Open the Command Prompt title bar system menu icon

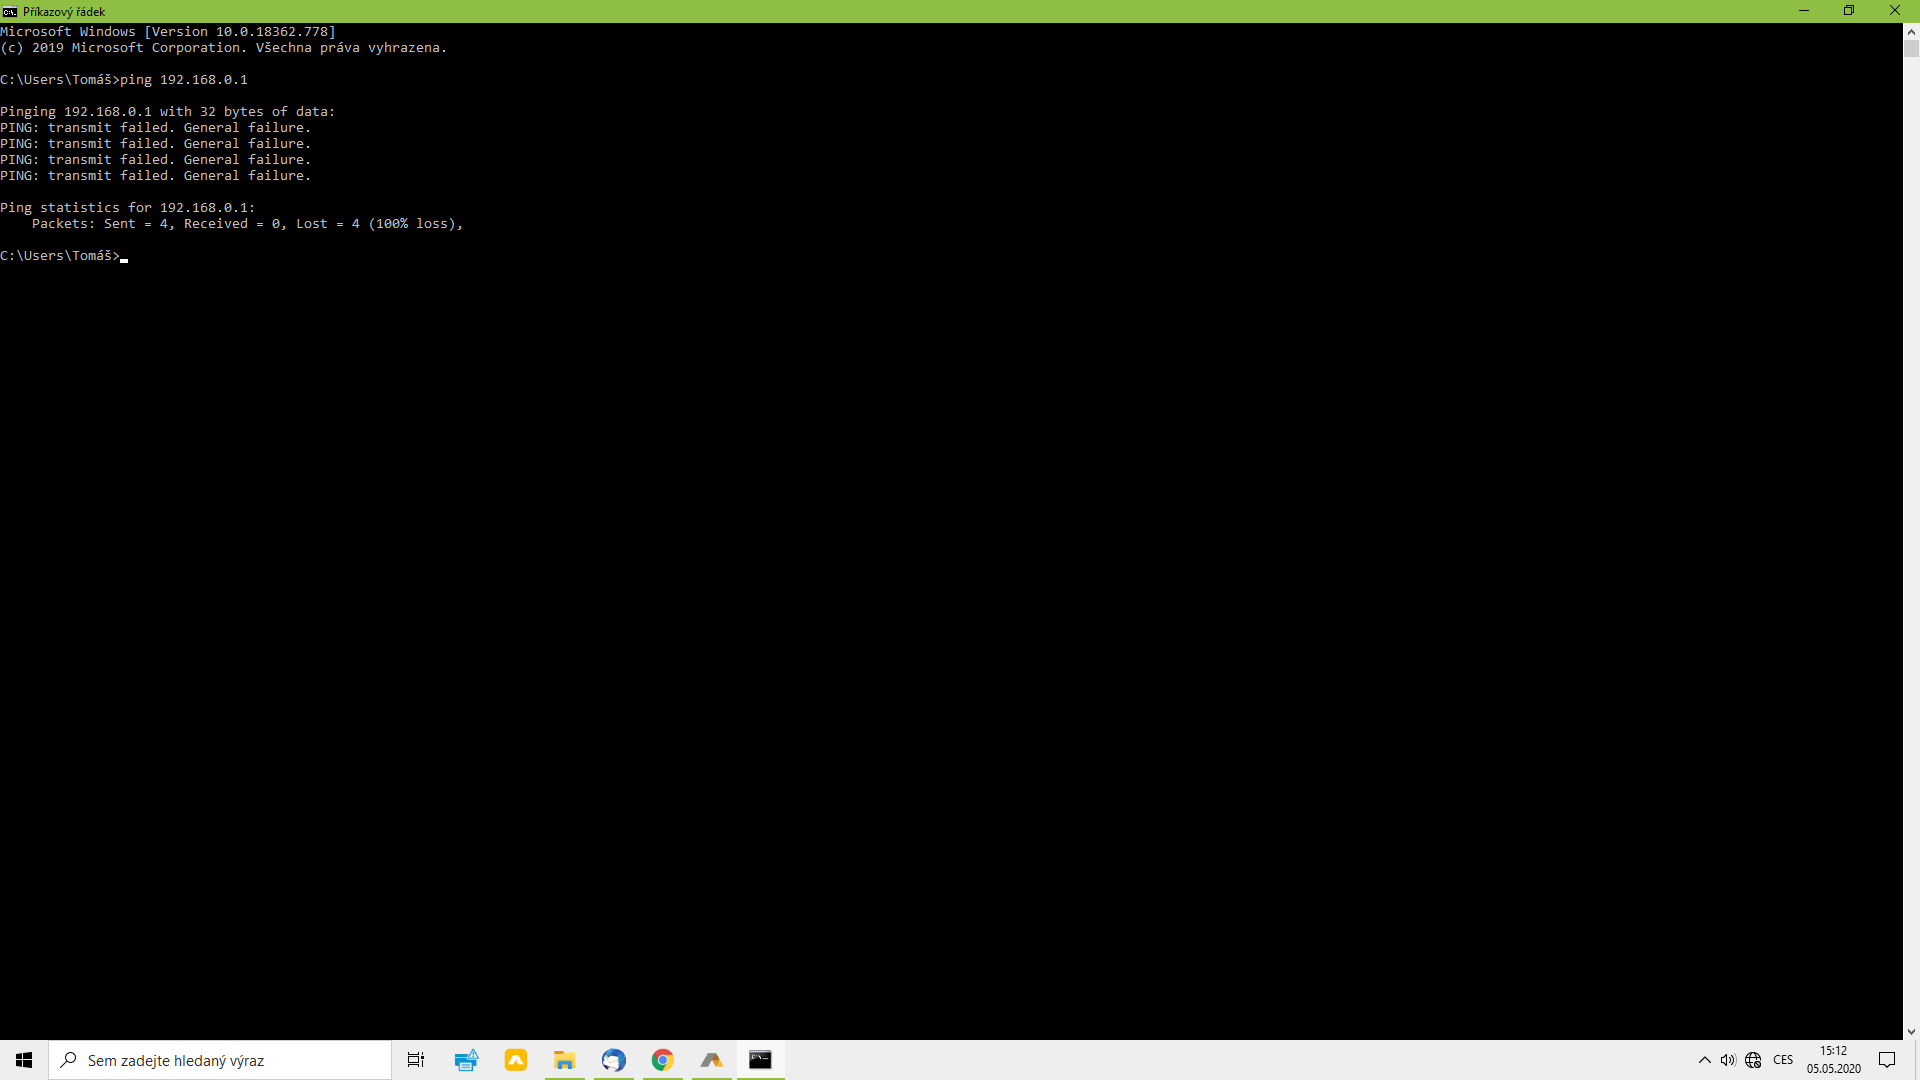pyautogui.click(x=10, y=11)
